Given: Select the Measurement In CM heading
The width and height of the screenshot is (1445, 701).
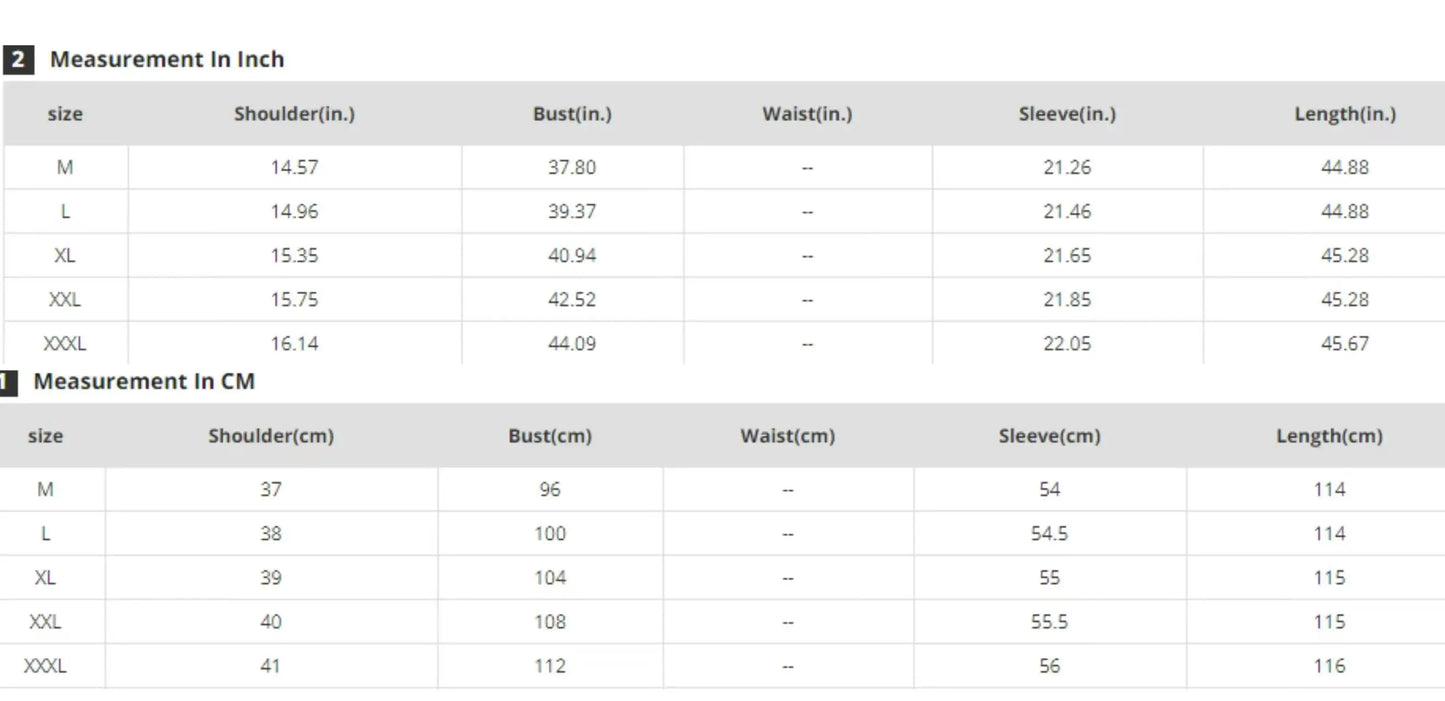Looking at the screenshot, I should pos(144,381).
